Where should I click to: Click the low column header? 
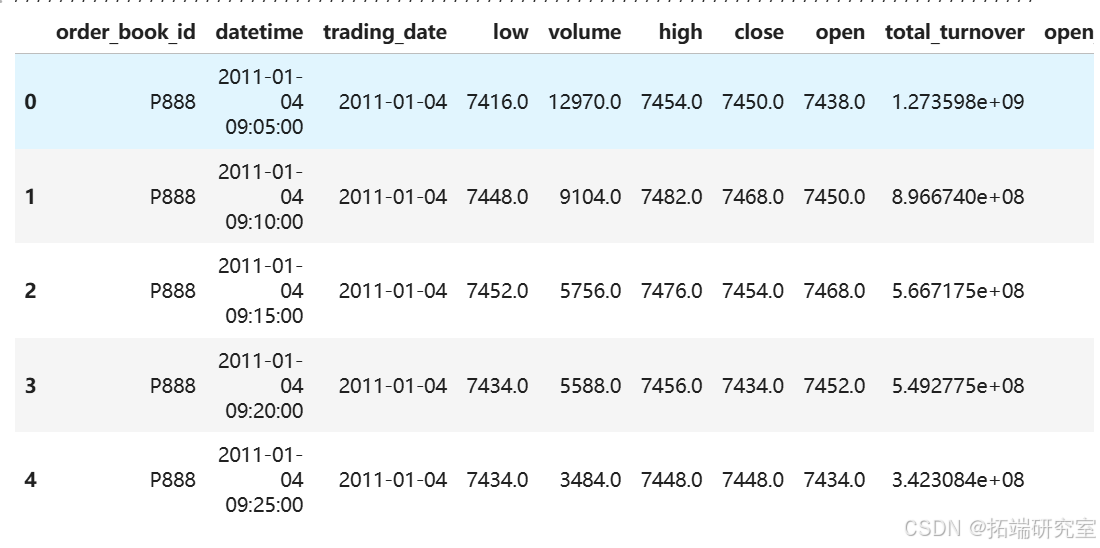coord(510,32)
